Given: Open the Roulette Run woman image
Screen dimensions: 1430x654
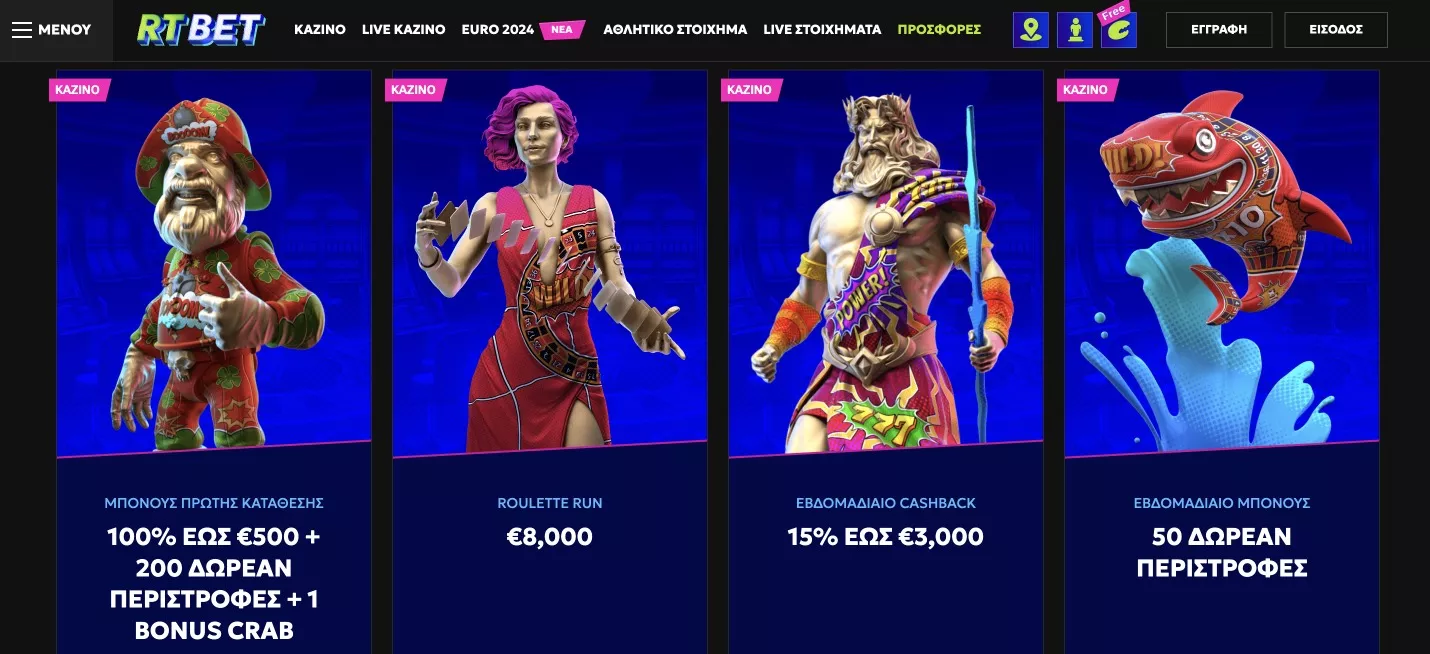Looking at the screenshot, I should (550, 264).
